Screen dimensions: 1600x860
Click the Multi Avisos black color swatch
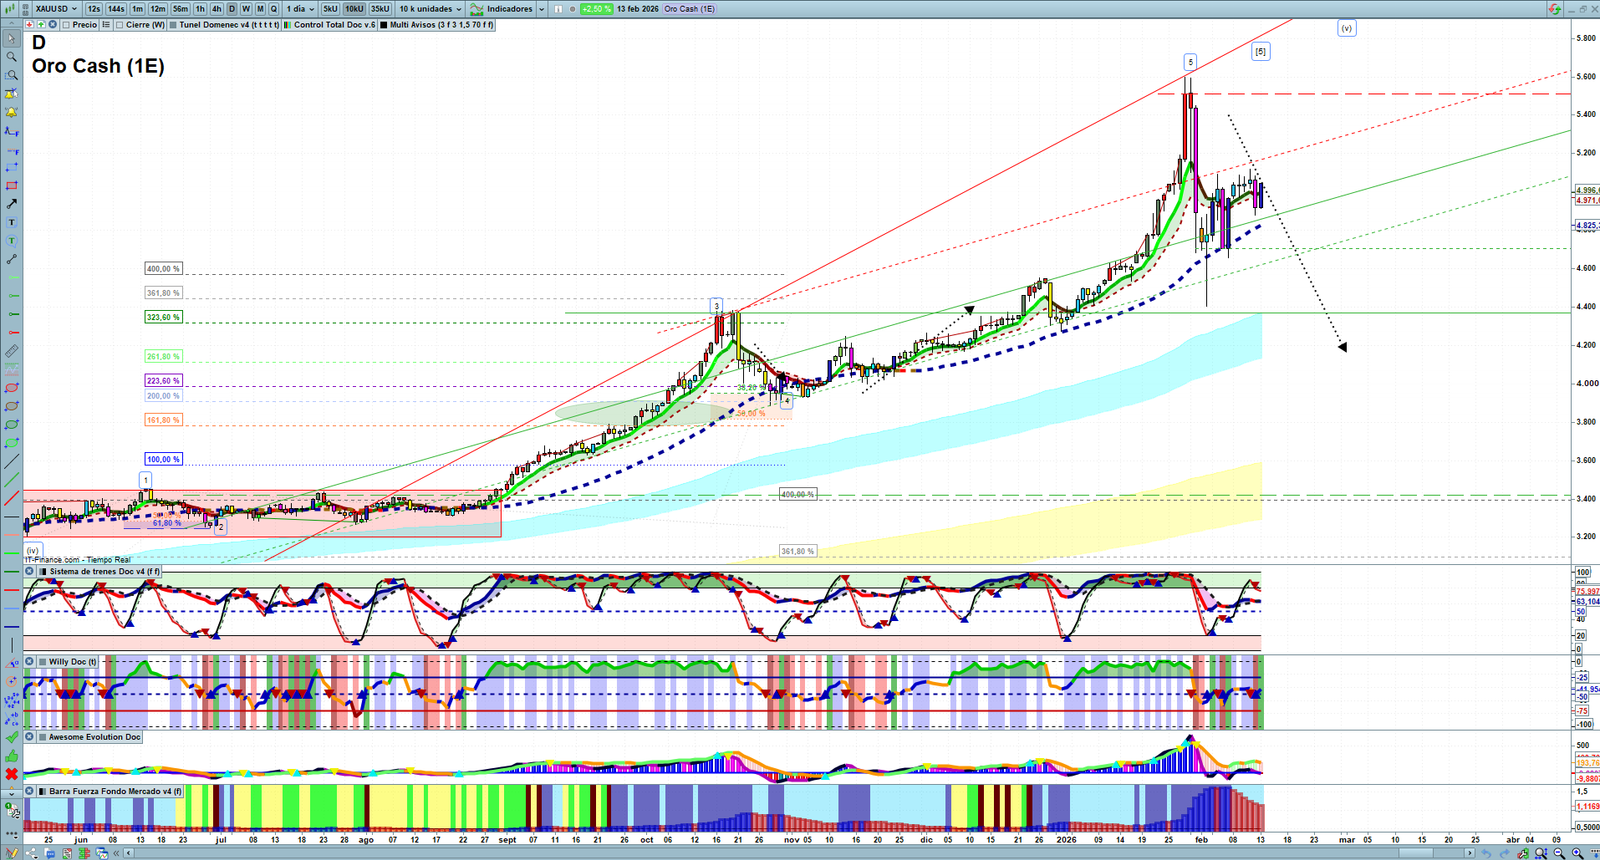pos(384,25)
